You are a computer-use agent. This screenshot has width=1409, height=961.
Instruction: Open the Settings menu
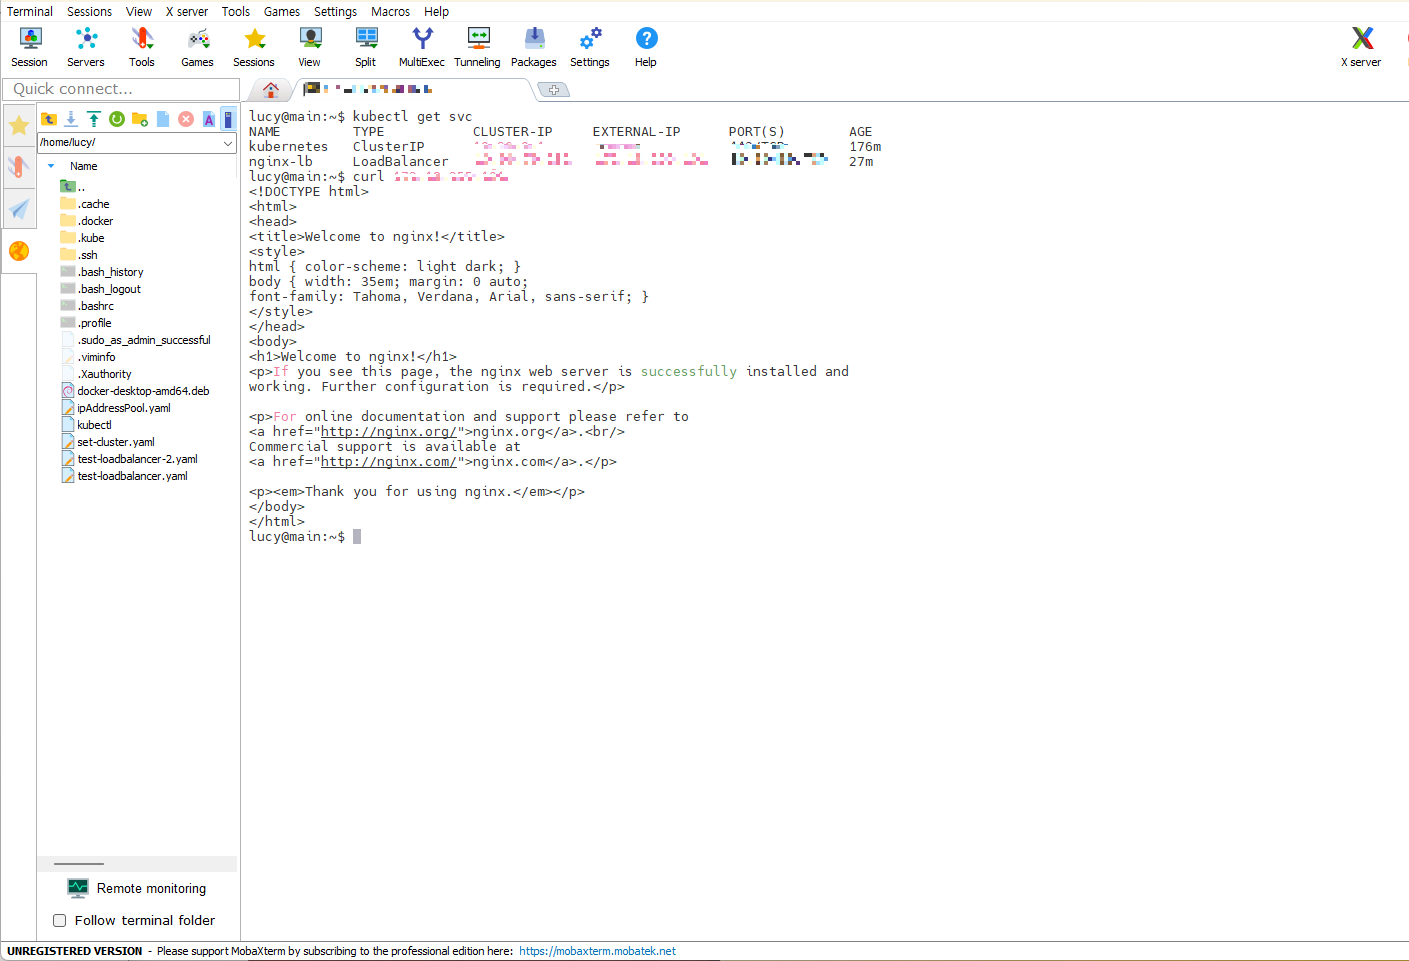pos(336,11)
